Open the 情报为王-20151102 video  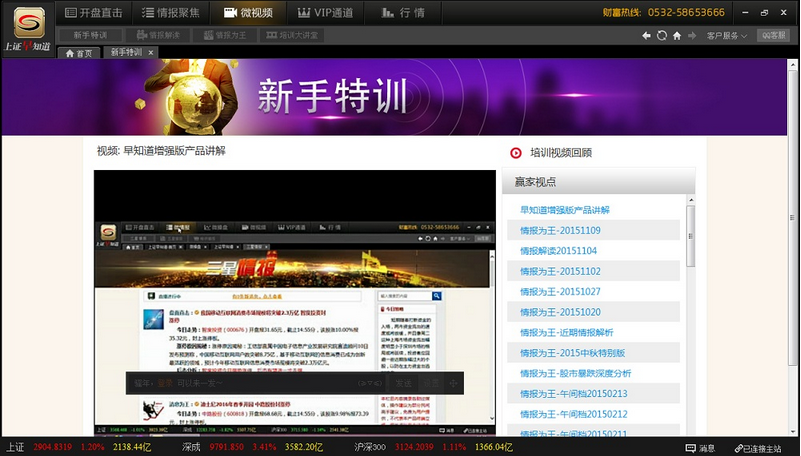point(560,271)
